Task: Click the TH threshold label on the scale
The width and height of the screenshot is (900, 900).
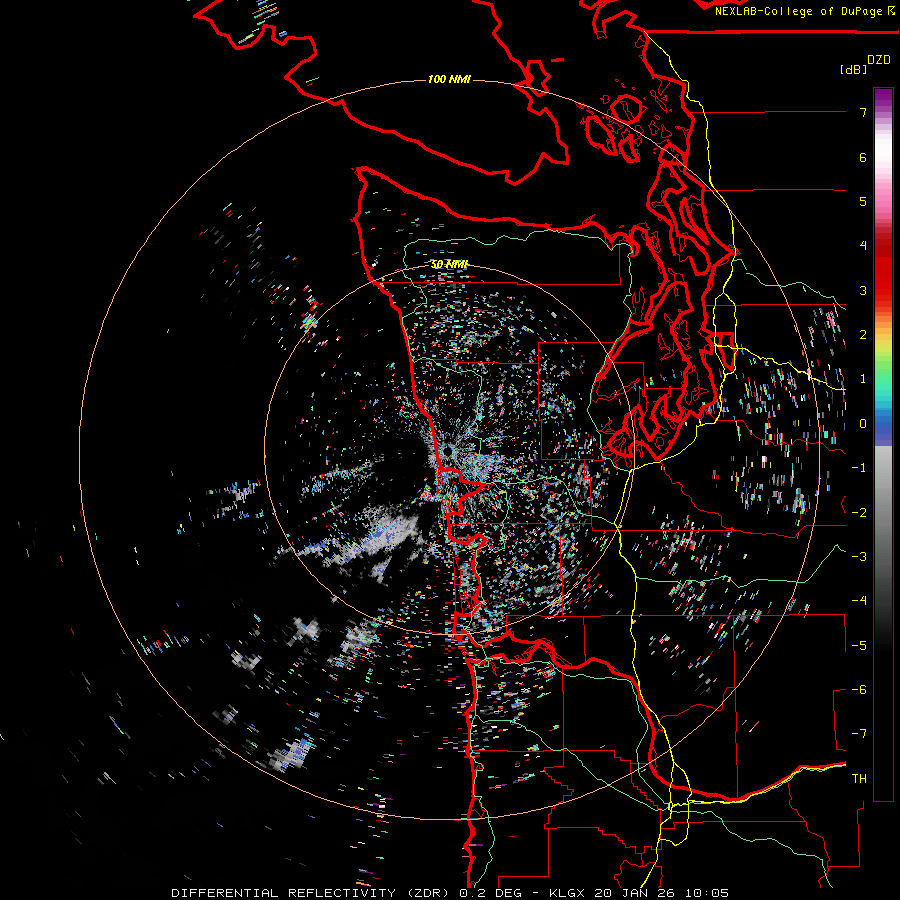Action: (859, 778)
